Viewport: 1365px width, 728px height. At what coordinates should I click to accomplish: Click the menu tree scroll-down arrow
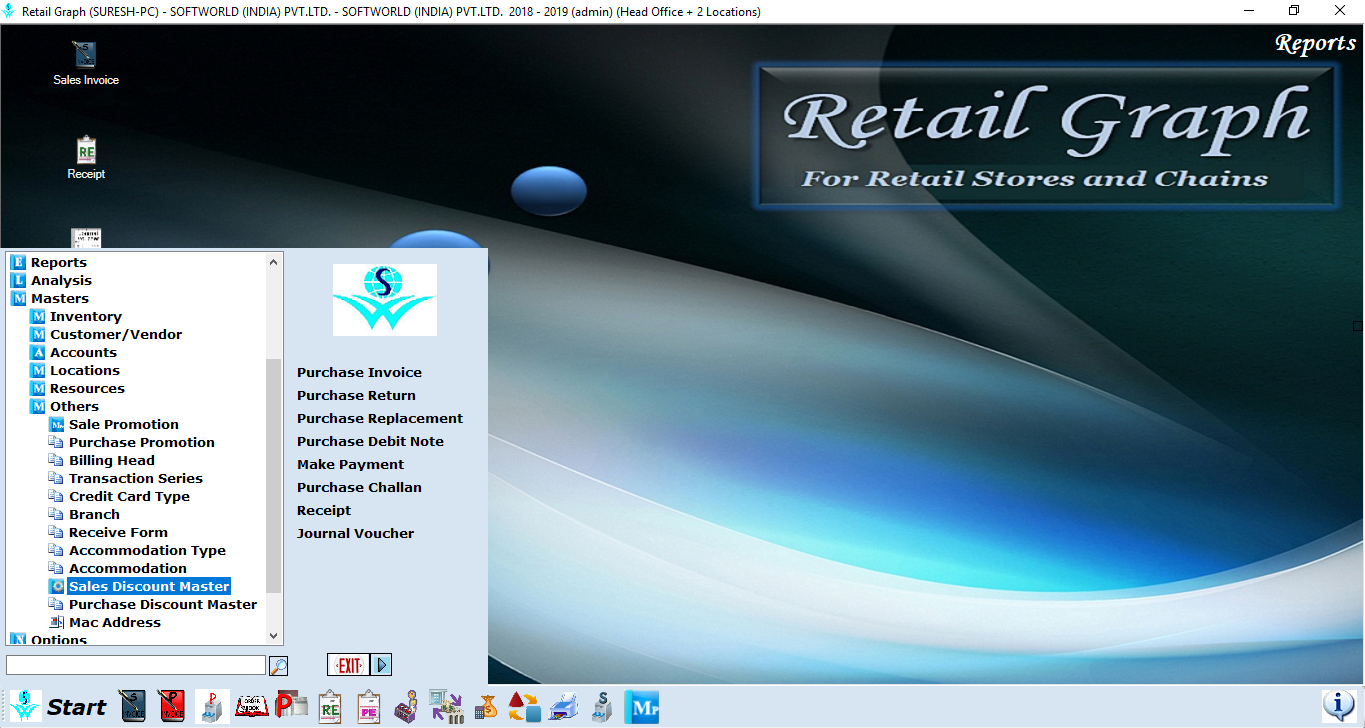pos(274,635)
